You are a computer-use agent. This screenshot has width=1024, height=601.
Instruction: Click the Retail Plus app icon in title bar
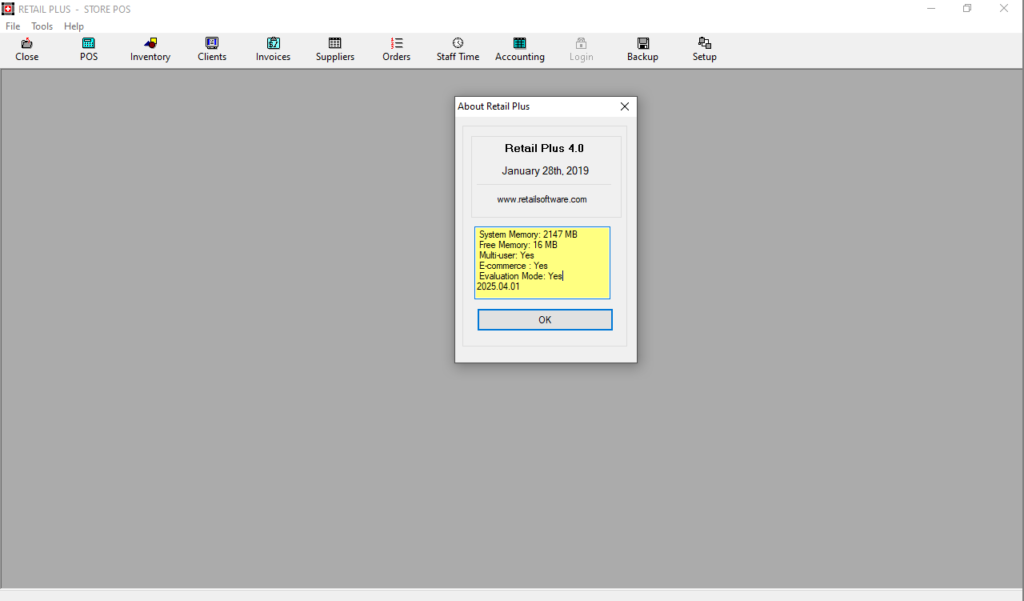point(8,9)
